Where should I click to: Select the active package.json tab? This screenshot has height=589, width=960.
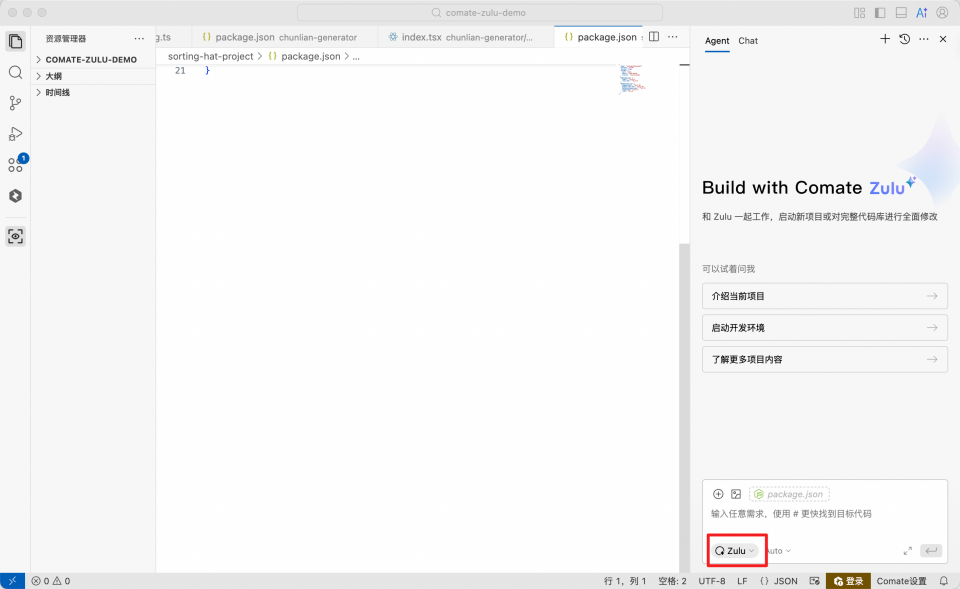599,37
